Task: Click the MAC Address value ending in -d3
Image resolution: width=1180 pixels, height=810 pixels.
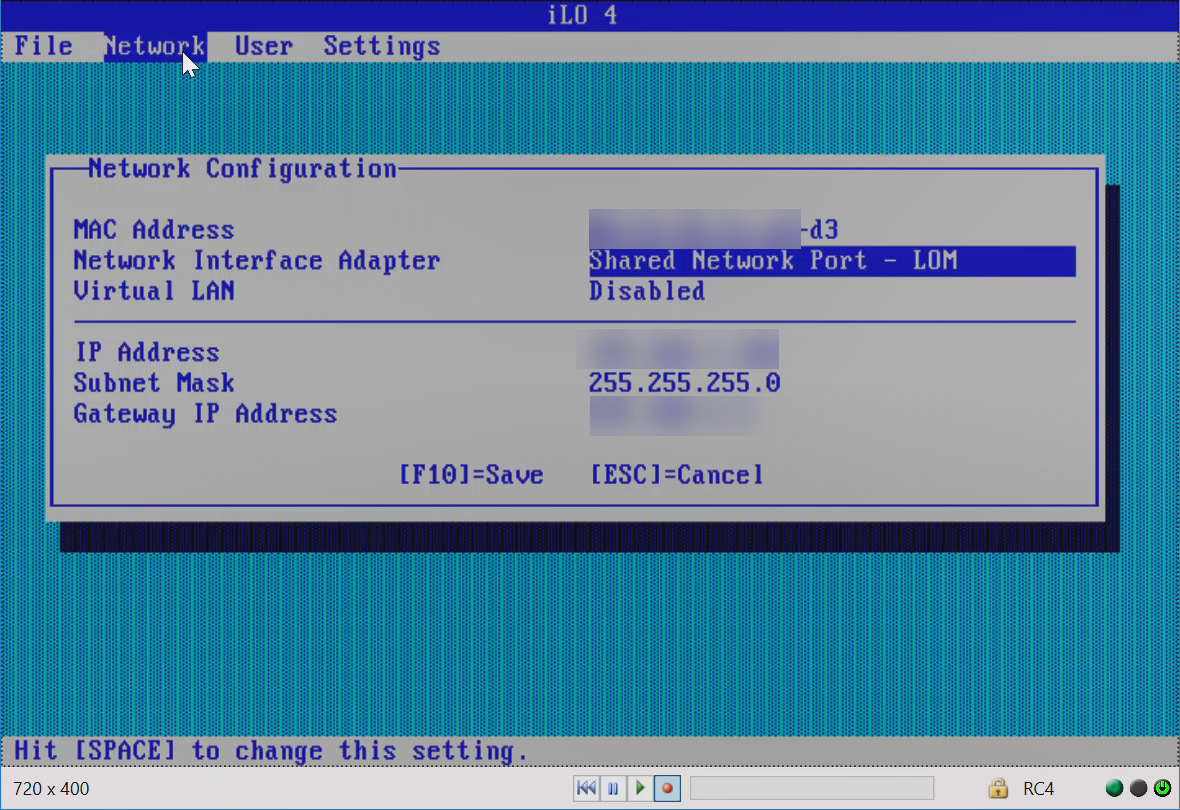Action: 713,229
